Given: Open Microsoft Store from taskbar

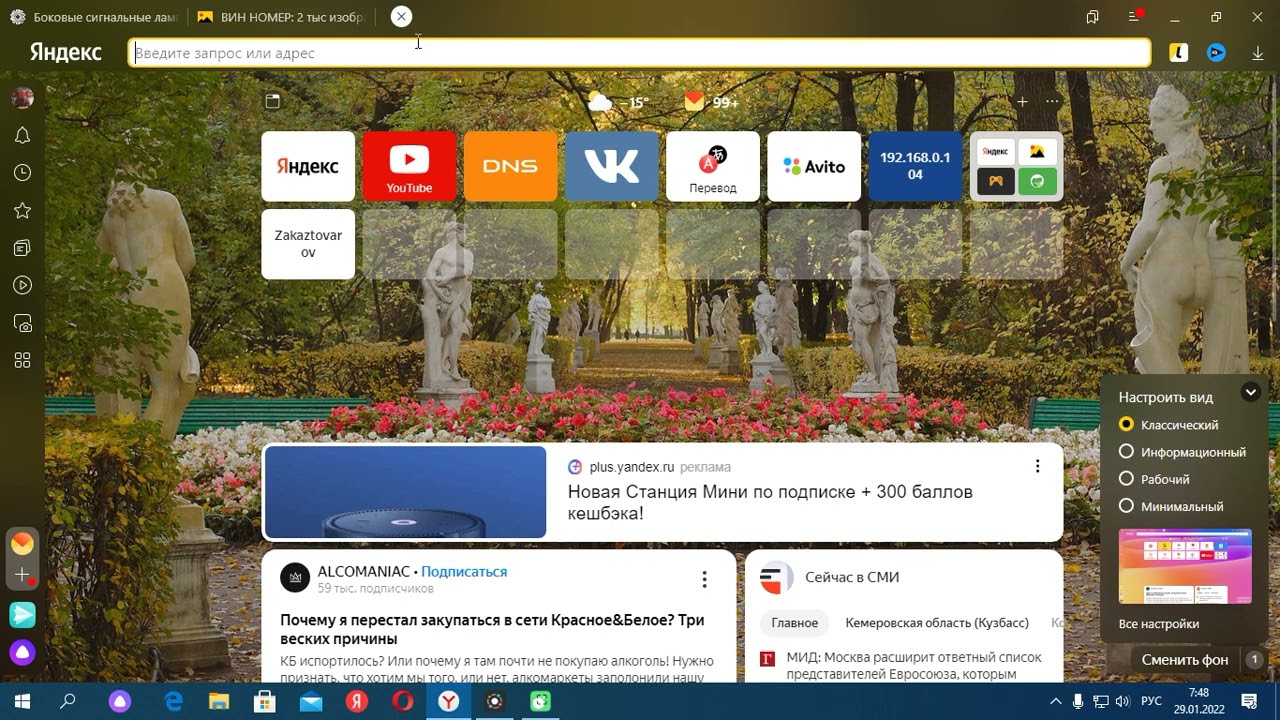Looking at the screenshot, I should tap(265, 701).
